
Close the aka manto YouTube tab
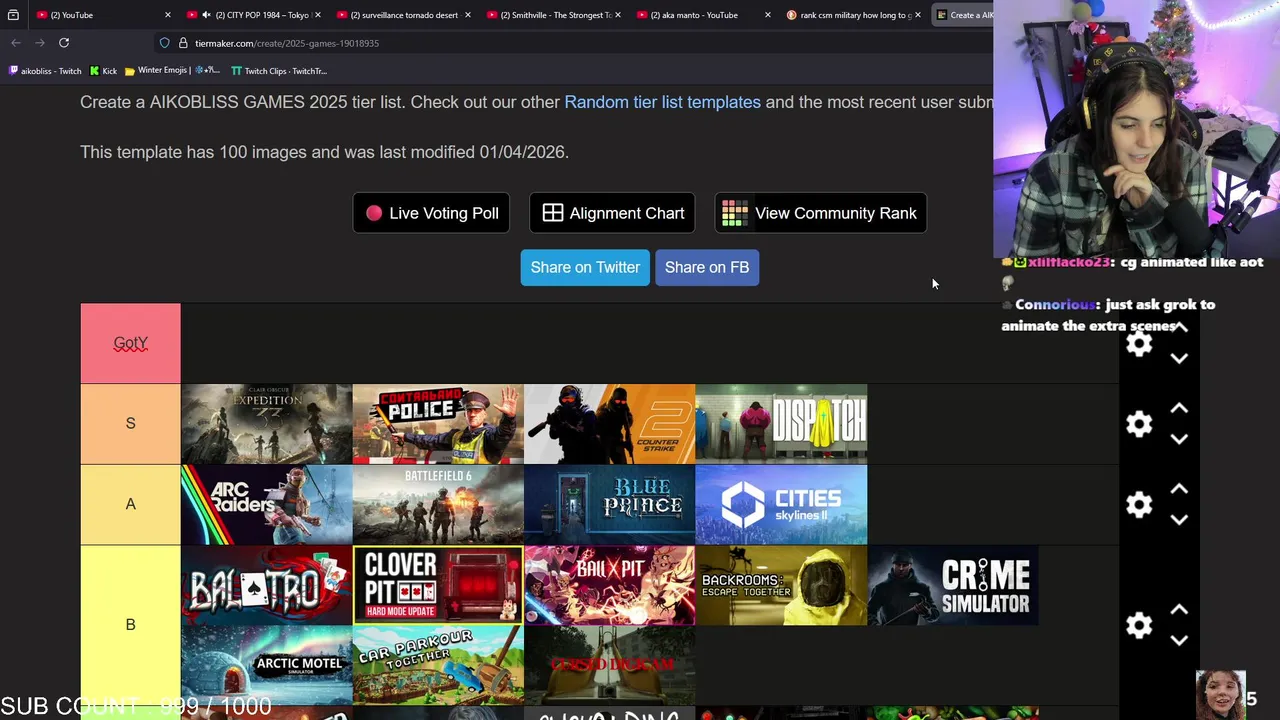767,15
